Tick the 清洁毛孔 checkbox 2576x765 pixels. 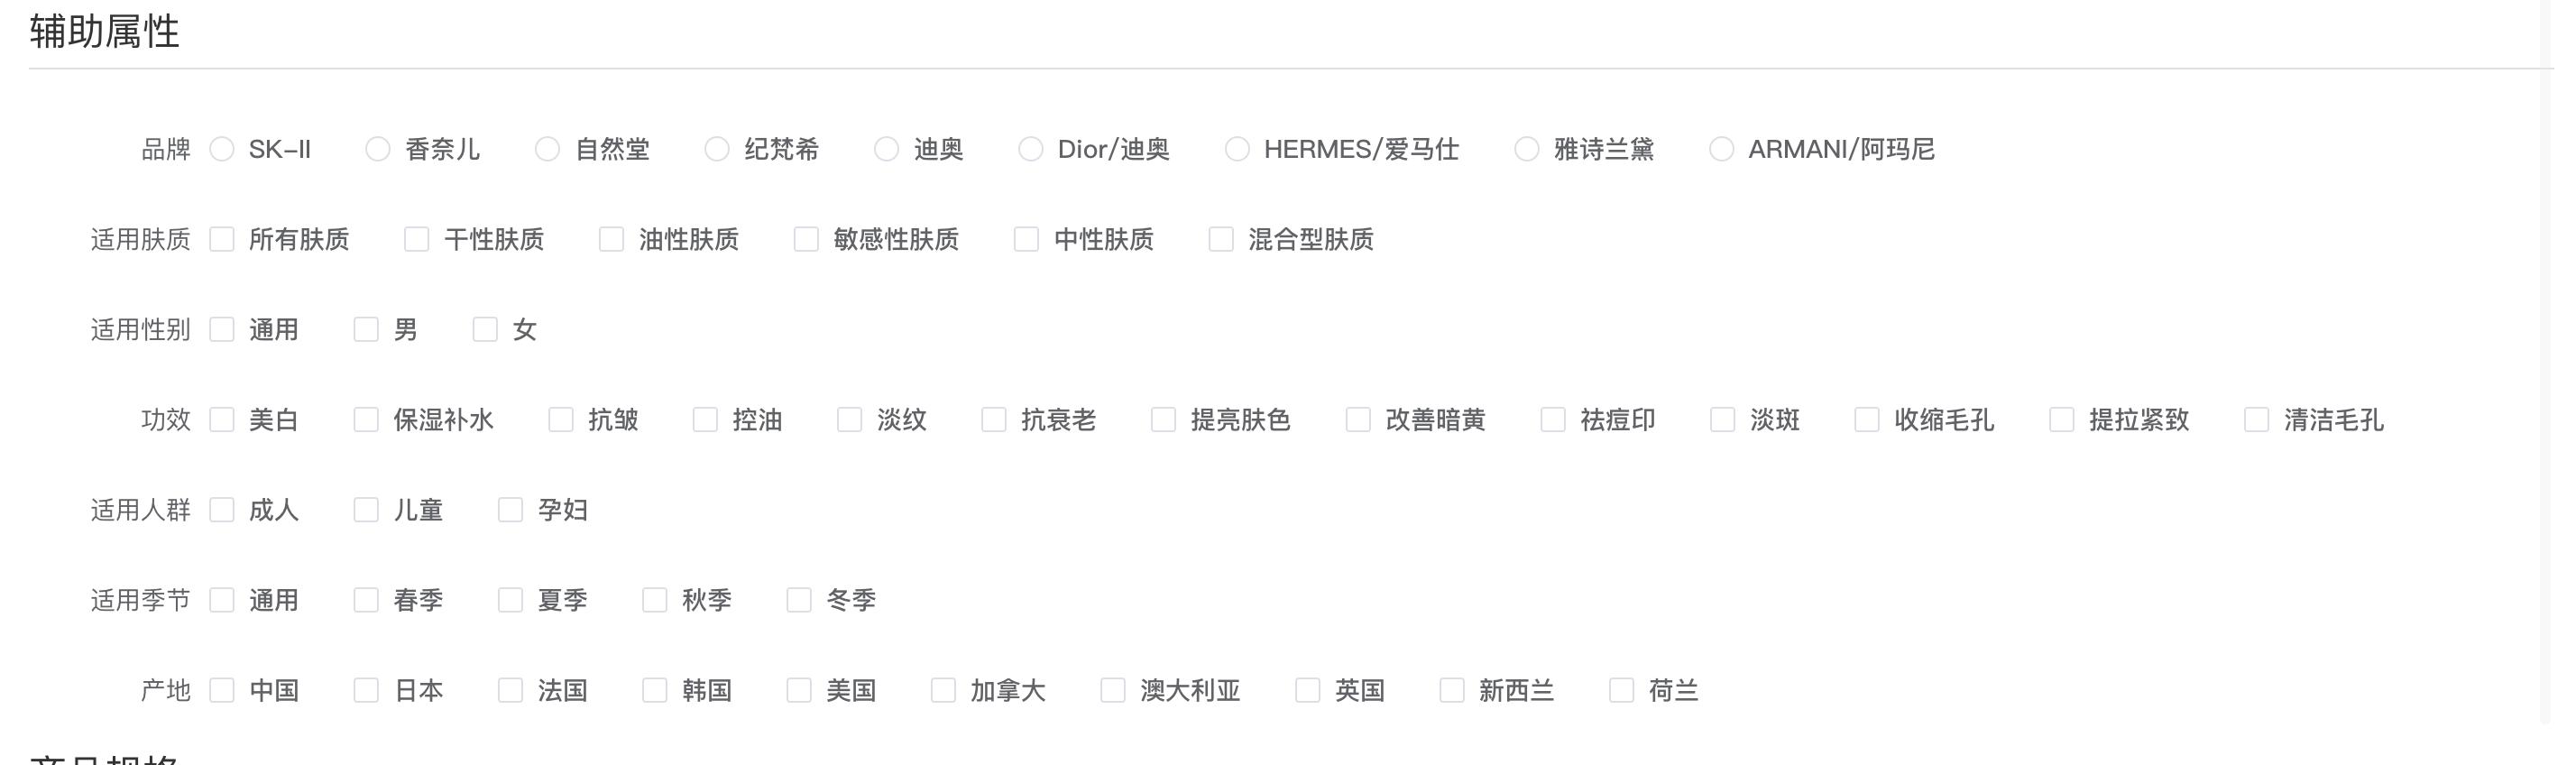pyautogui.click(x=2256, y=419)
